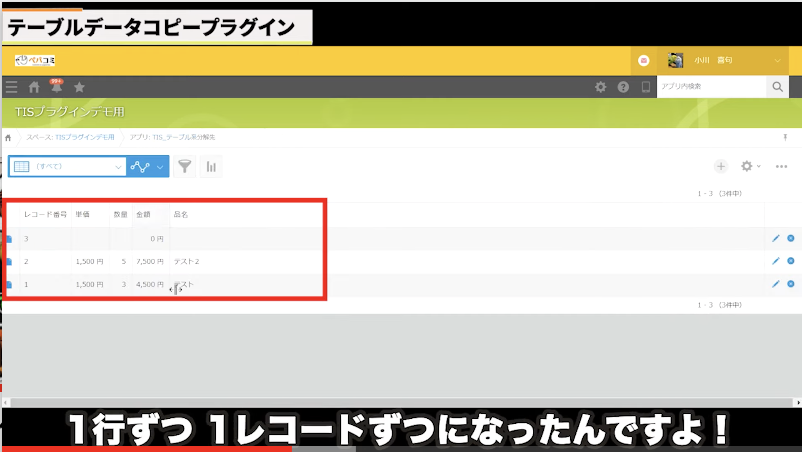Screen dimensions: 802x452
Task: Click the filter funnel icon
Action: point(185,166)
